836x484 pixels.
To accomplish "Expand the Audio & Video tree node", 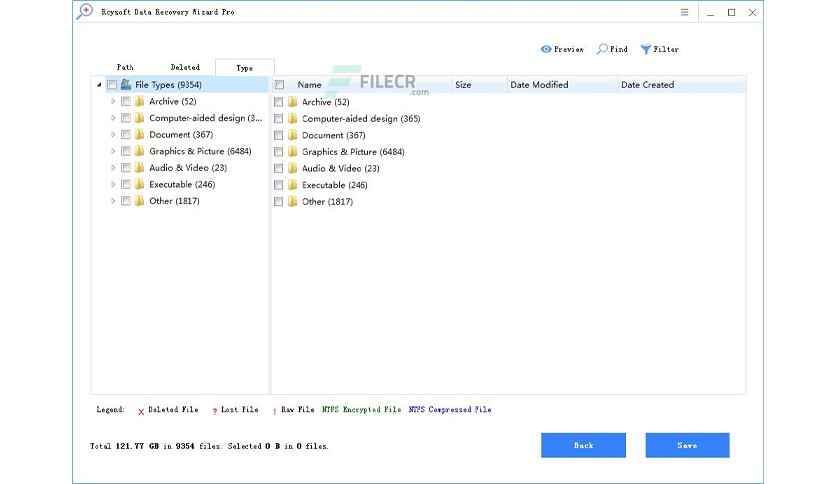I will (113, 167).
